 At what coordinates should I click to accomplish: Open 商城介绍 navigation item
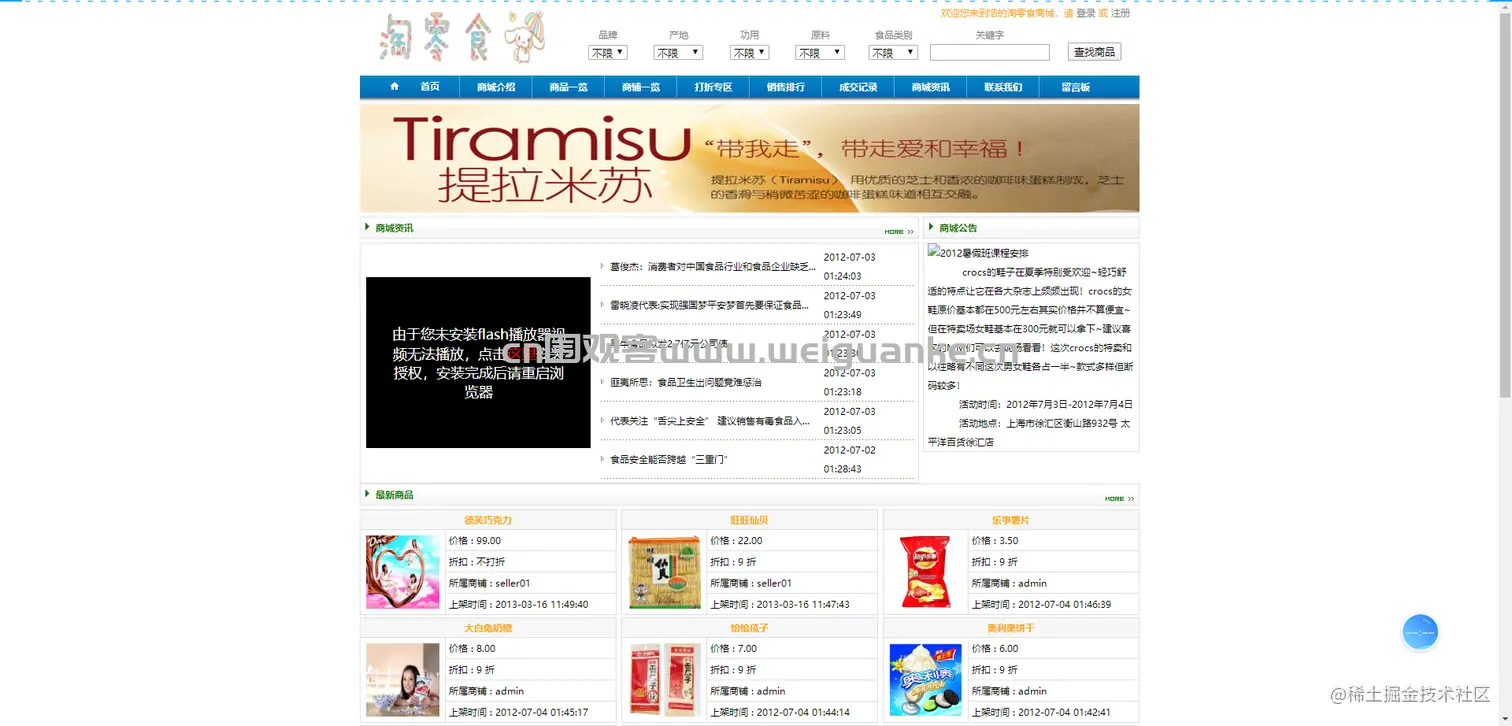[x=496, y=87]
